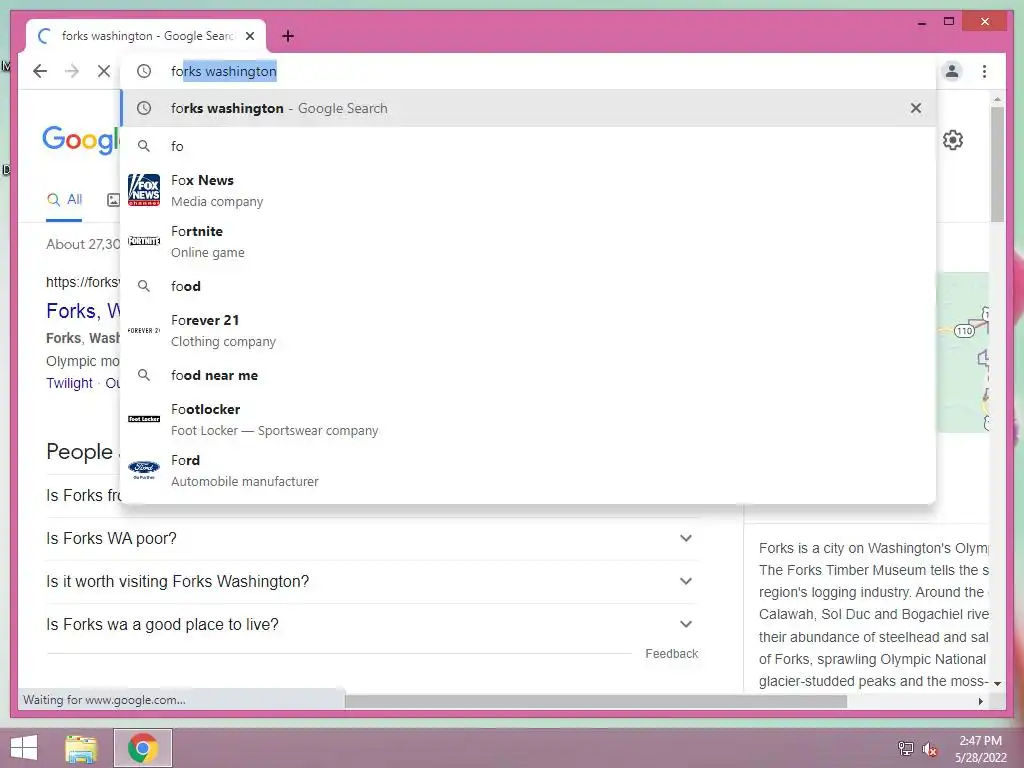Open Google quick settings gear
The height and width of the screenshot is (768, 1024).
pyautogui.click(x=953, y=140)
